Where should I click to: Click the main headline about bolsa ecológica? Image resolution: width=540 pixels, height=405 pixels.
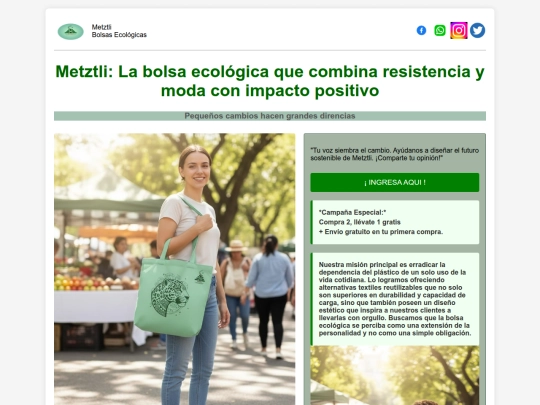[x=270, y=81]
